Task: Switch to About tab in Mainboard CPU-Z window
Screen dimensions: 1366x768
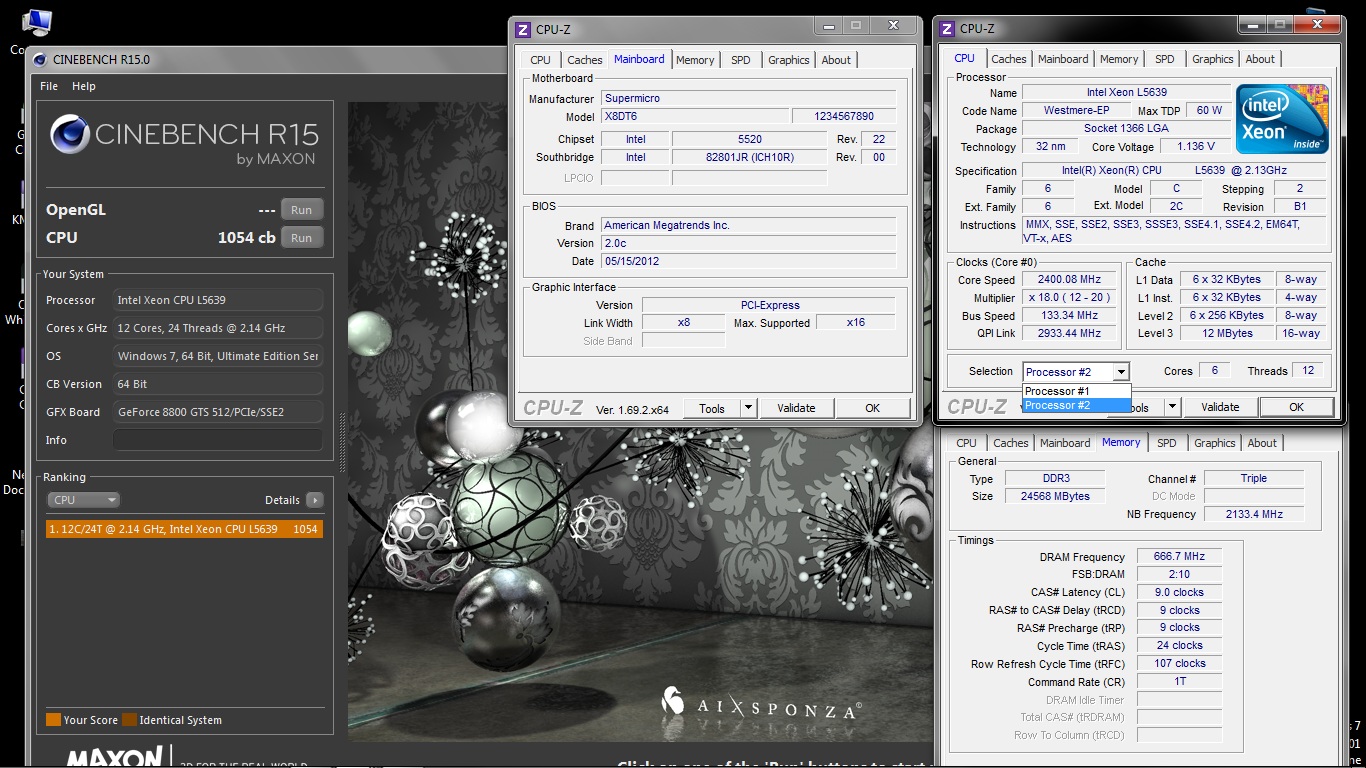Action: tap(836, 60)
